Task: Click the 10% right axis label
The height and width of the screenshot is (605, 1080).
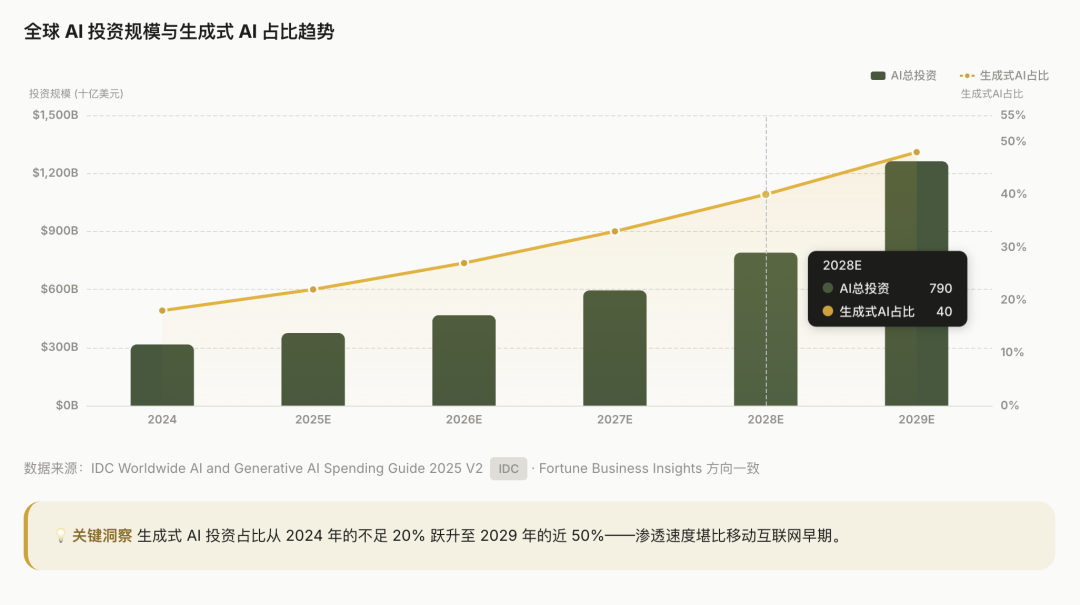Action: [1012, 353]
